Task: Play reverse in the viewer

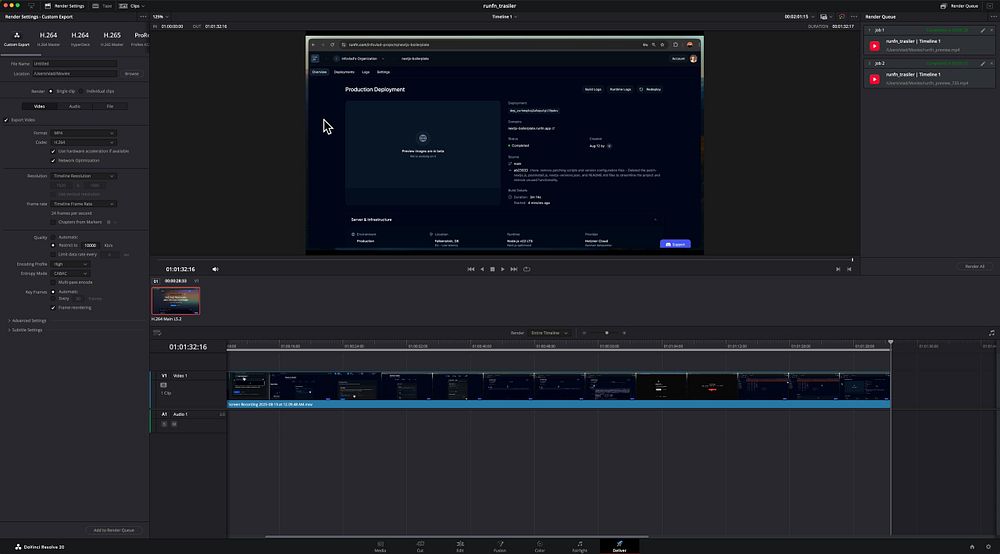Action: pyautogui.click(x=482, y=269)
